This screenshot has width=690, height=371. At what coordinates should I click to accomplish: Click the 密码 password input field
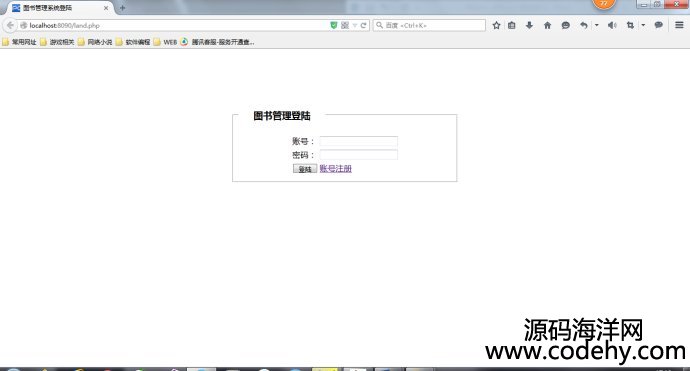[x=359, y=154]
